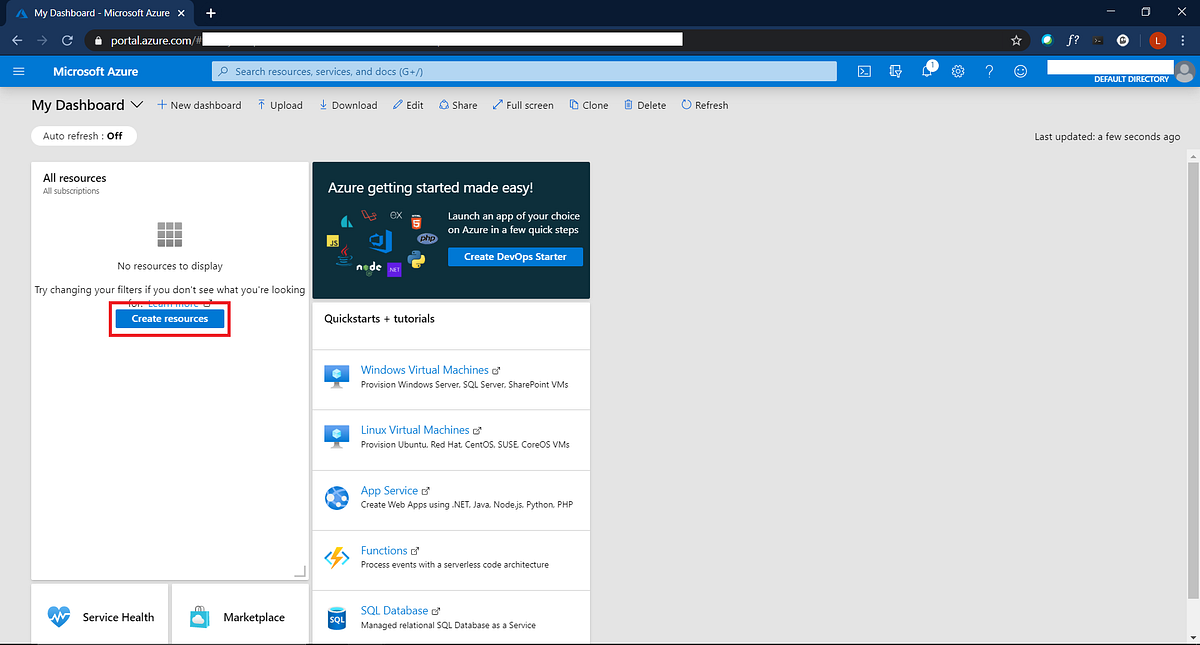Open the notifications bell
Image resolution: width=1200 pixels, height=645 pixels.
927,70
